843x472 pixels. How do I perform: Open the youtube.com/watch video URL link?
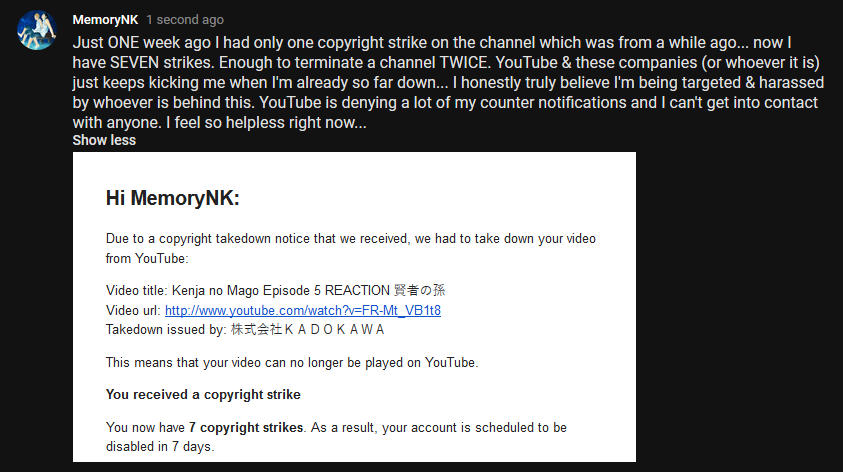(303, 310)
